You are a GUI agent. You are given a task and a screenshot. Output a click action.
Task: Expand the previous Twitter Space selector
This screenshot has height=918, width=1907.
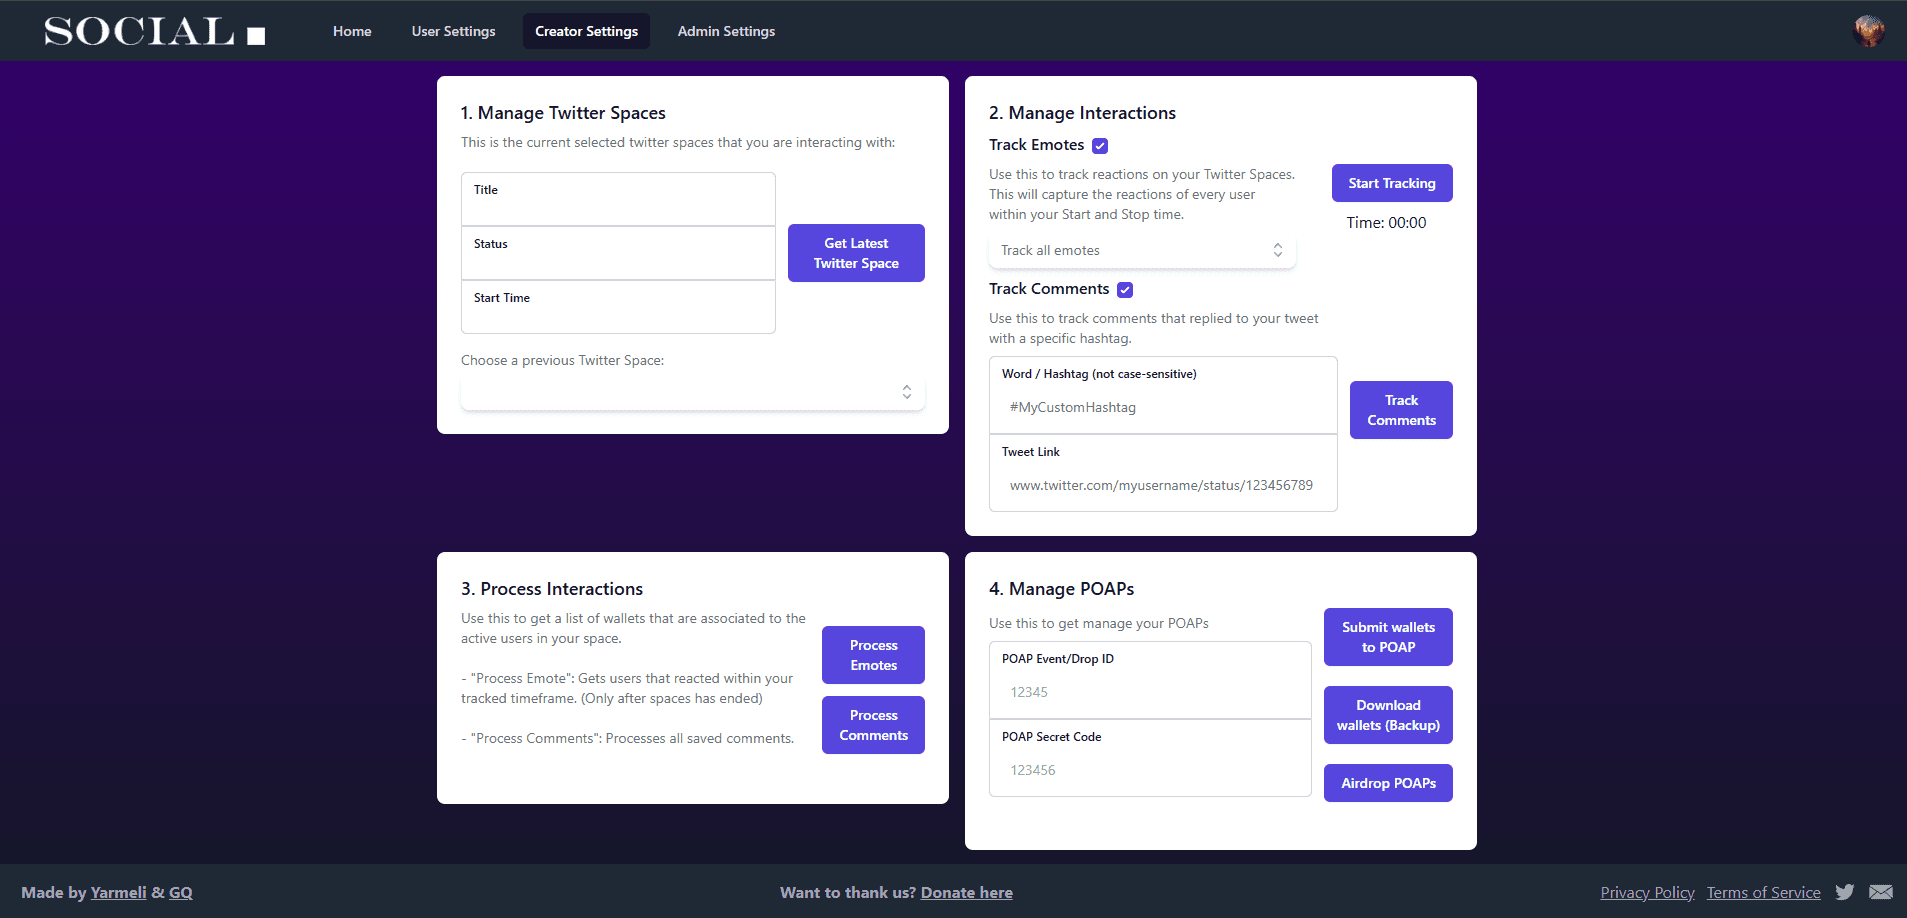(x=692, y=392)
